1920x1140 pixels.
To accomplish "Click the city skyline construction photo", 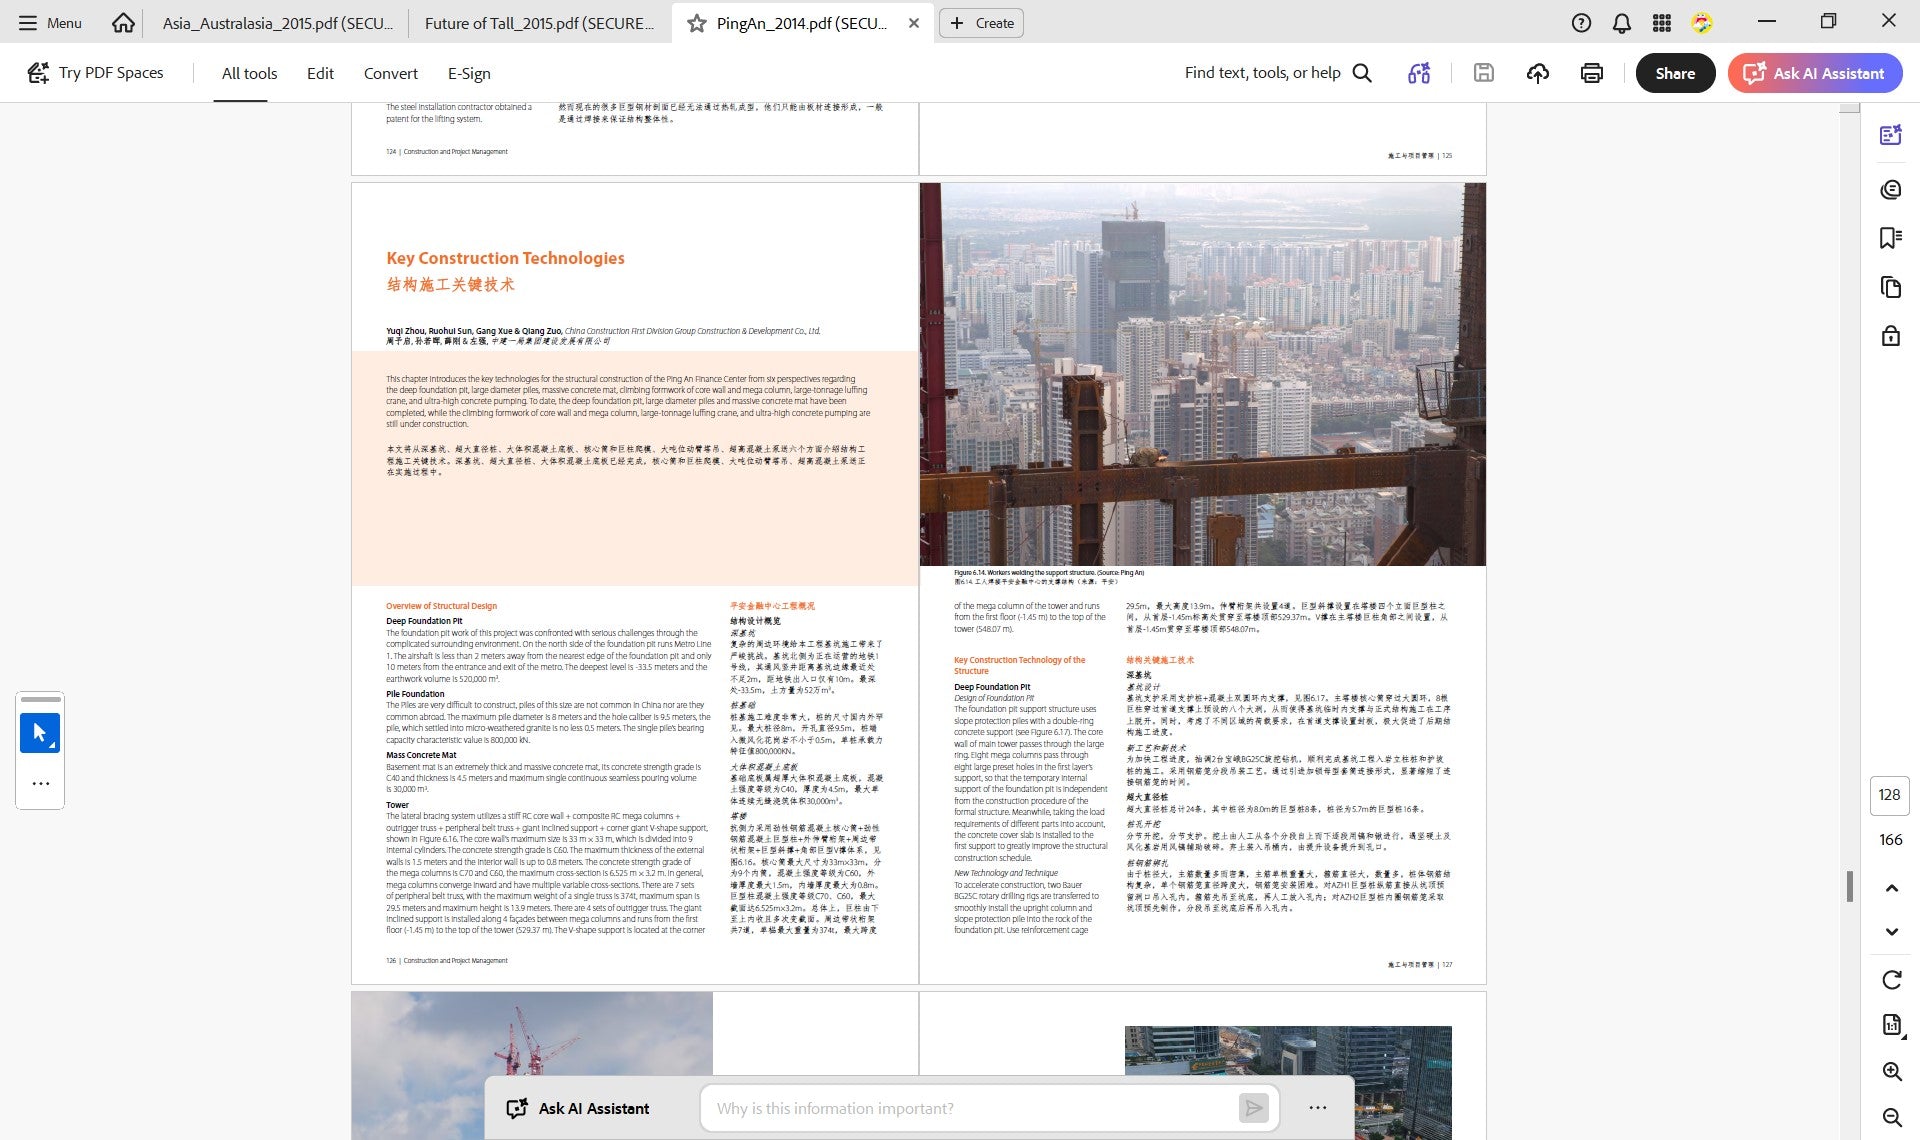I will (1202, 374).
